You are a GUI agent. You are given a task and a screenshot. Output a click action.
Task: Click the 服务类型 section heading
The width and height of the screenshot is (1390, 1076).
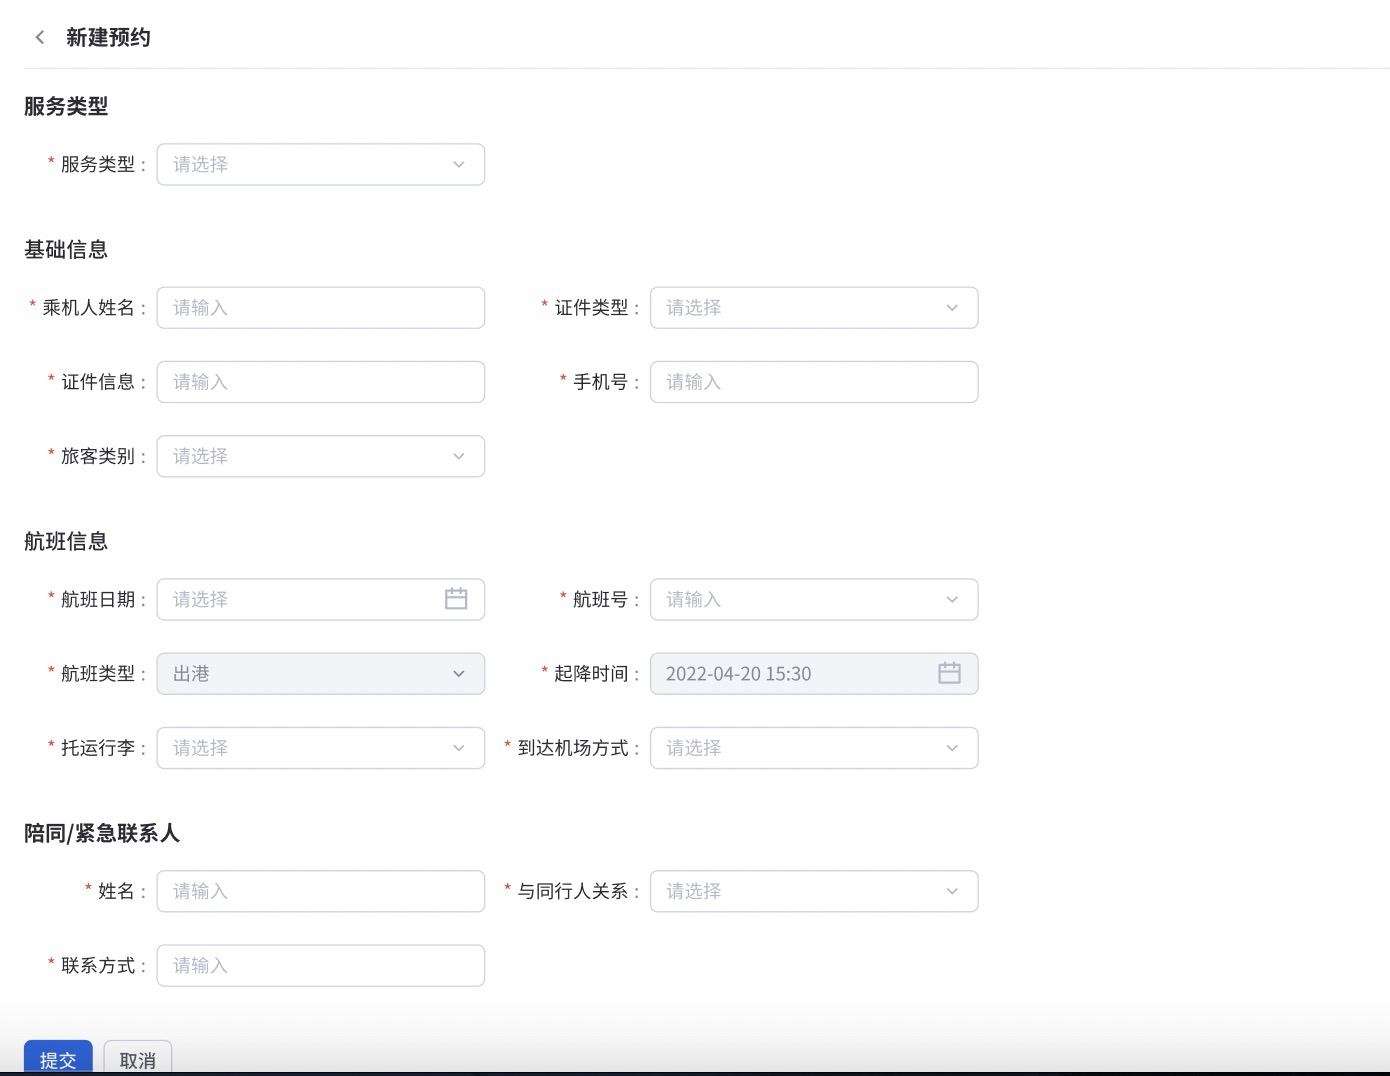coord(66,106)
